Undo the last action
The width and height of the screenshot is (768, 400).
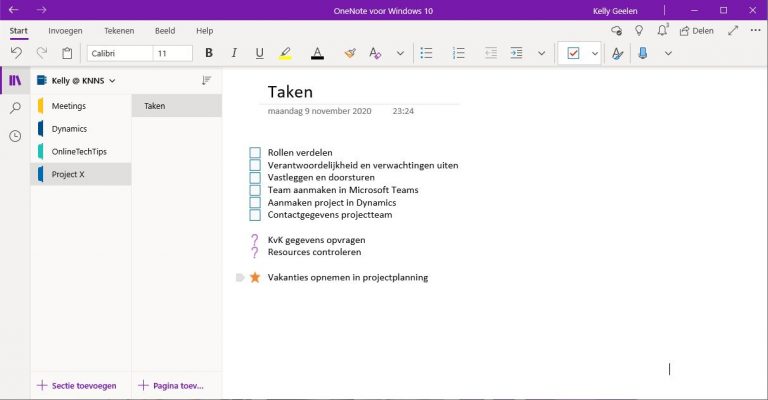tap(16, 53)
